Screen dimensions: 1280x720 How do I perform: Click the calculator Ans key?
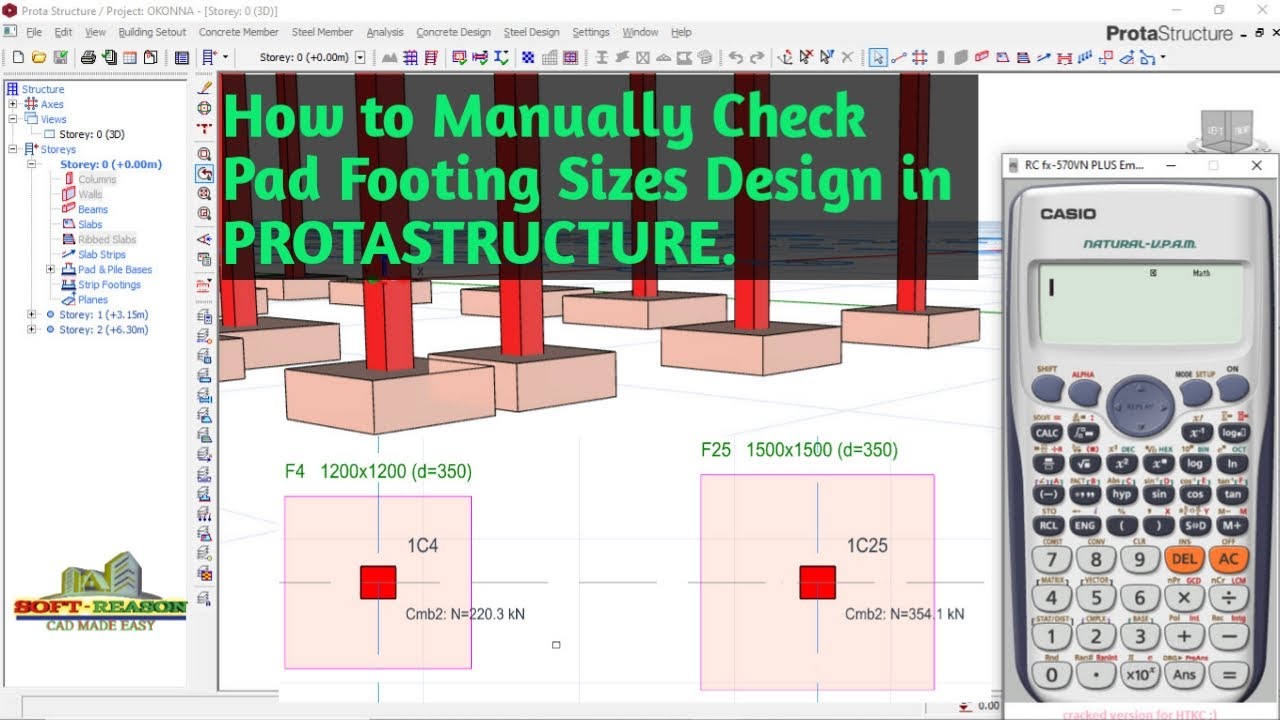[x=1183, y=673]
